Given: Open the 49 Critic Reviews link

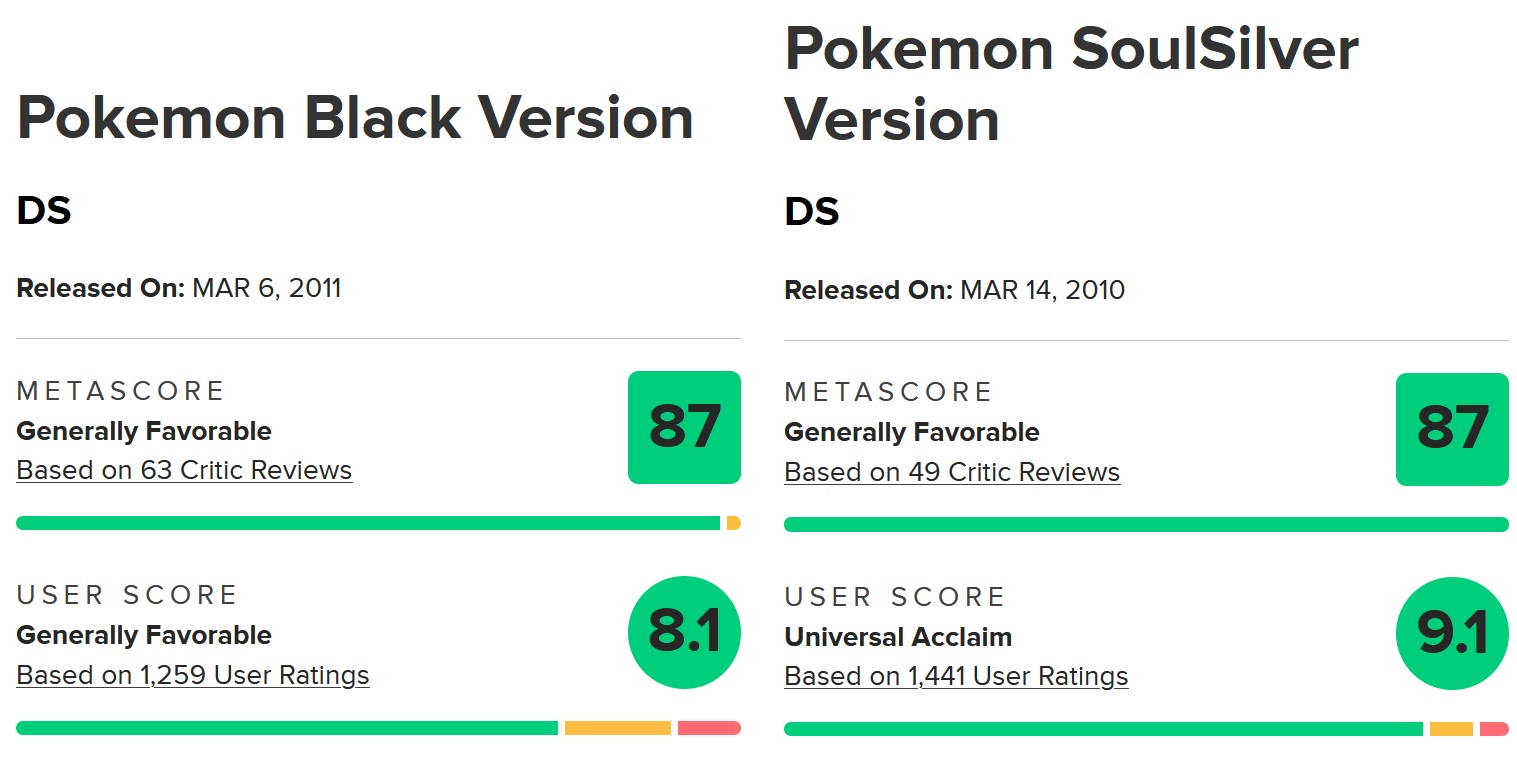Looking at the screenshot, I should 952,472.
